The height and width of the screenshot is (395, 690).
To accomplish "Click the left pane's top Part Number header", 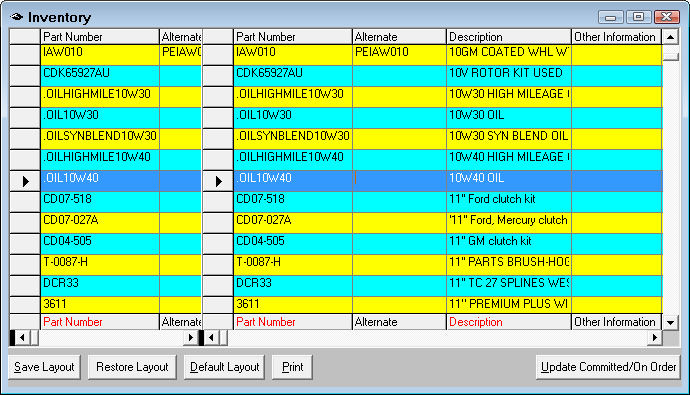I will pos(99,37).
